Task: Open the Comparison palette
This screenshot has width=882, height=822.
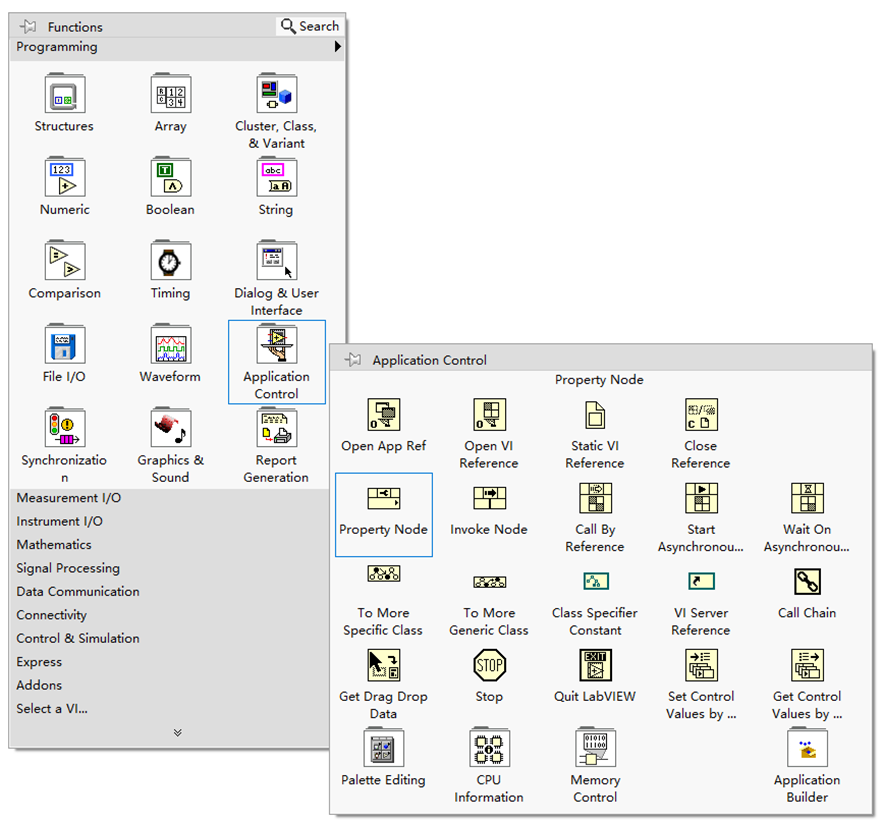Action: pyautogui.click(x=64, y=261)
